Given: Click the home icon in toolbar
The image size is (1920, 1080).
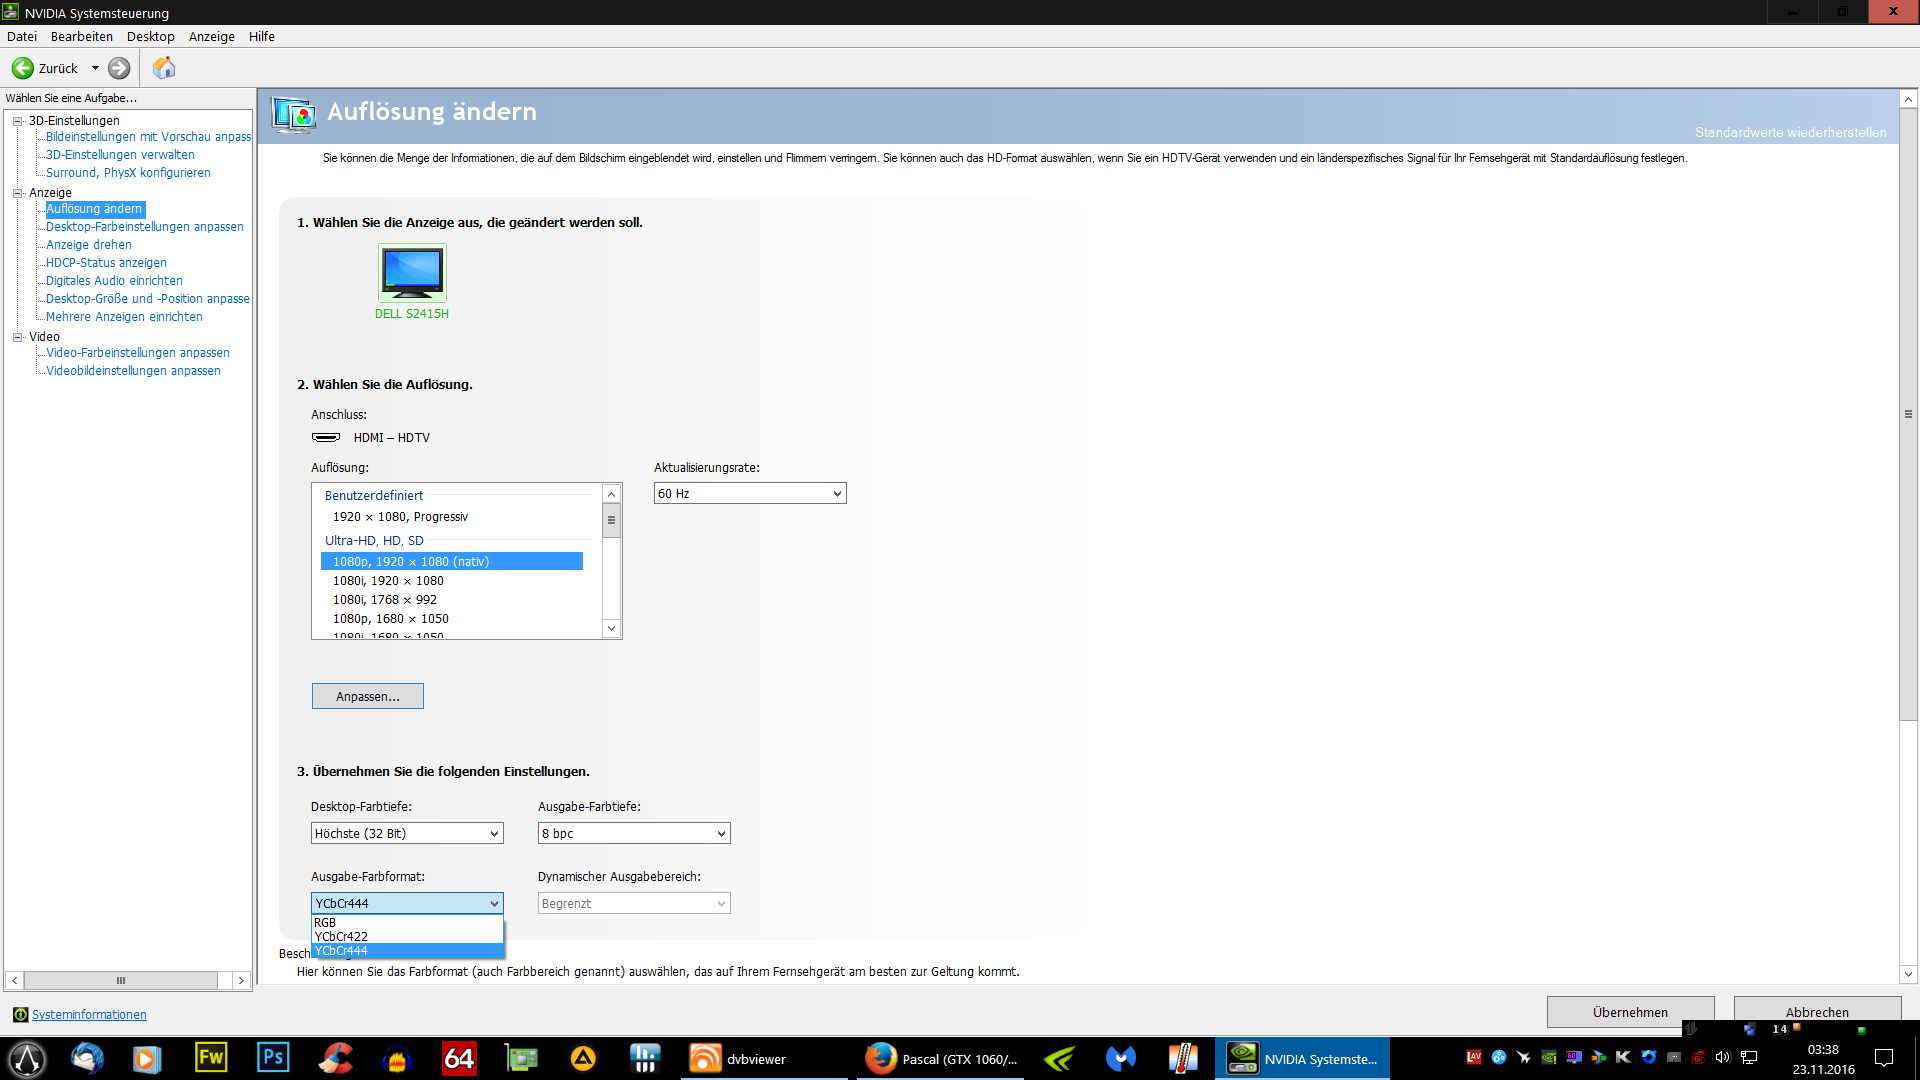Looking at the screenshot, I should [x=164, y=68].
